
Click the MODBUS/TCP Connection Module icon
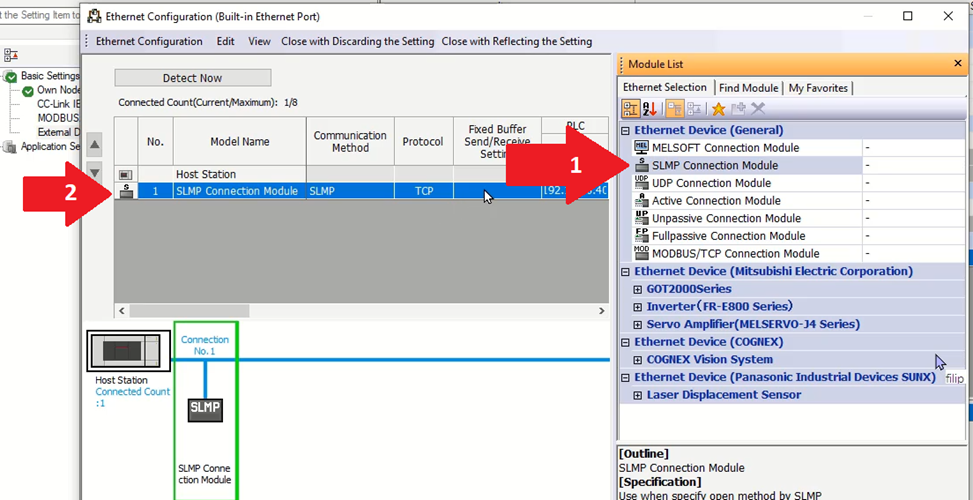641,252
